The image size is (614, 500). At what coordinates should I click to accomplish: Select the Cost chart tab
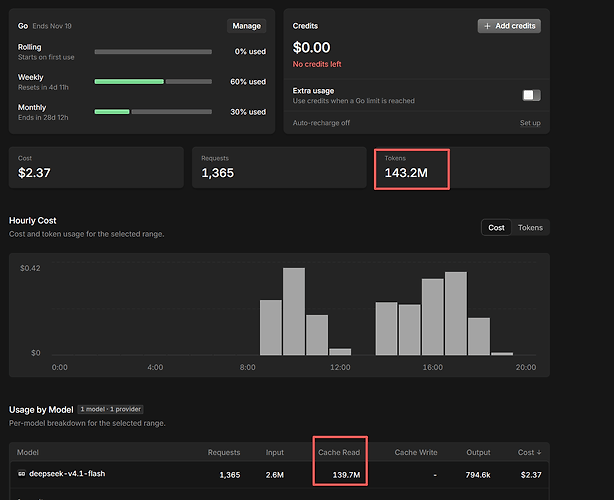(496, 227)
